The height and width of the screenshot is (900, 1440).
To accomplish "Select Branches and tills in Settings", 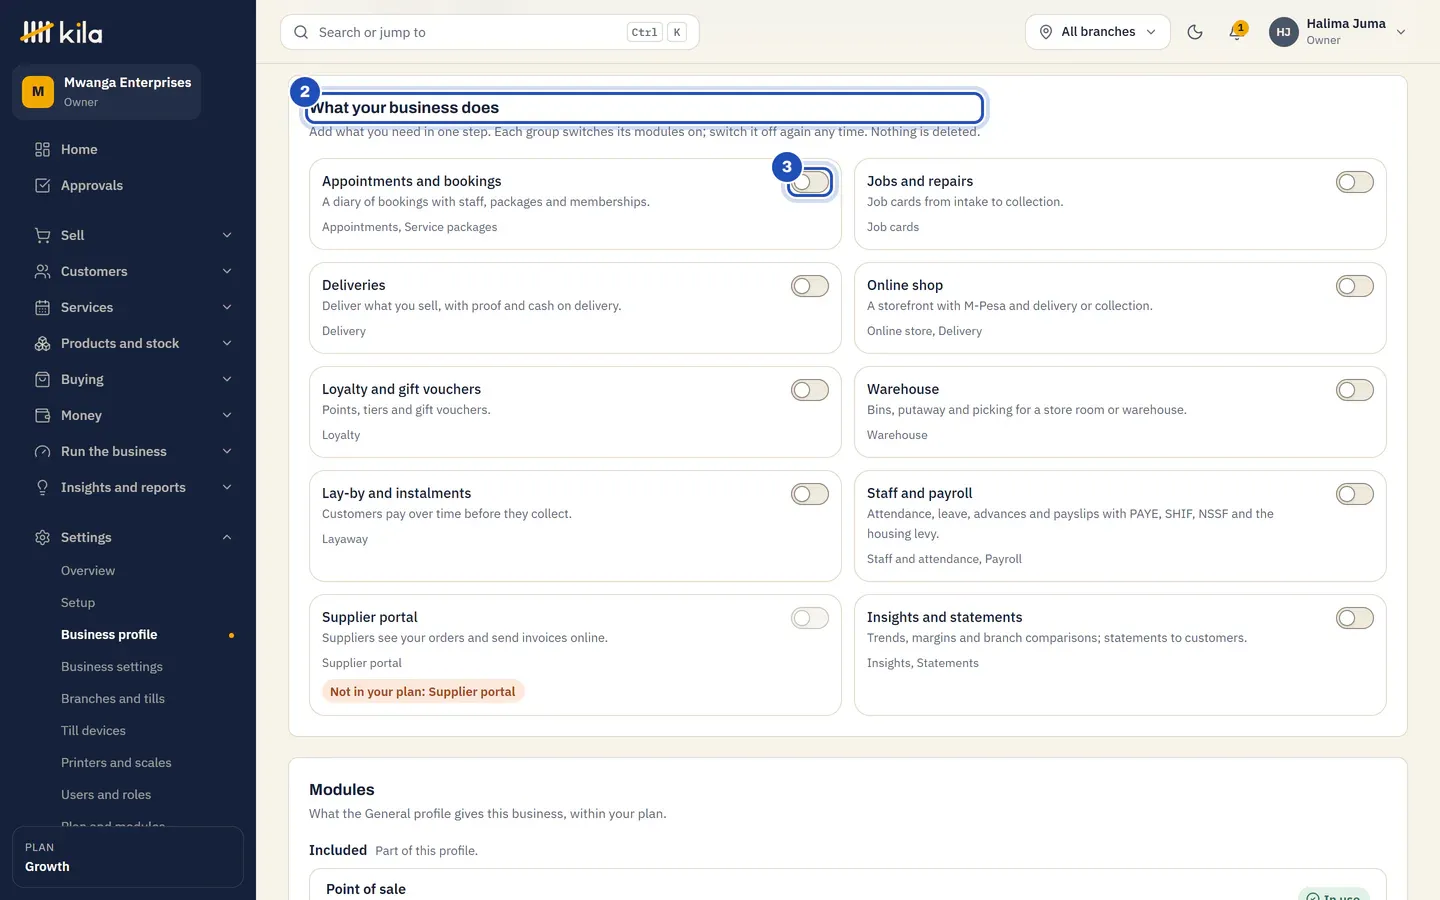I will [x=113, y=699].
